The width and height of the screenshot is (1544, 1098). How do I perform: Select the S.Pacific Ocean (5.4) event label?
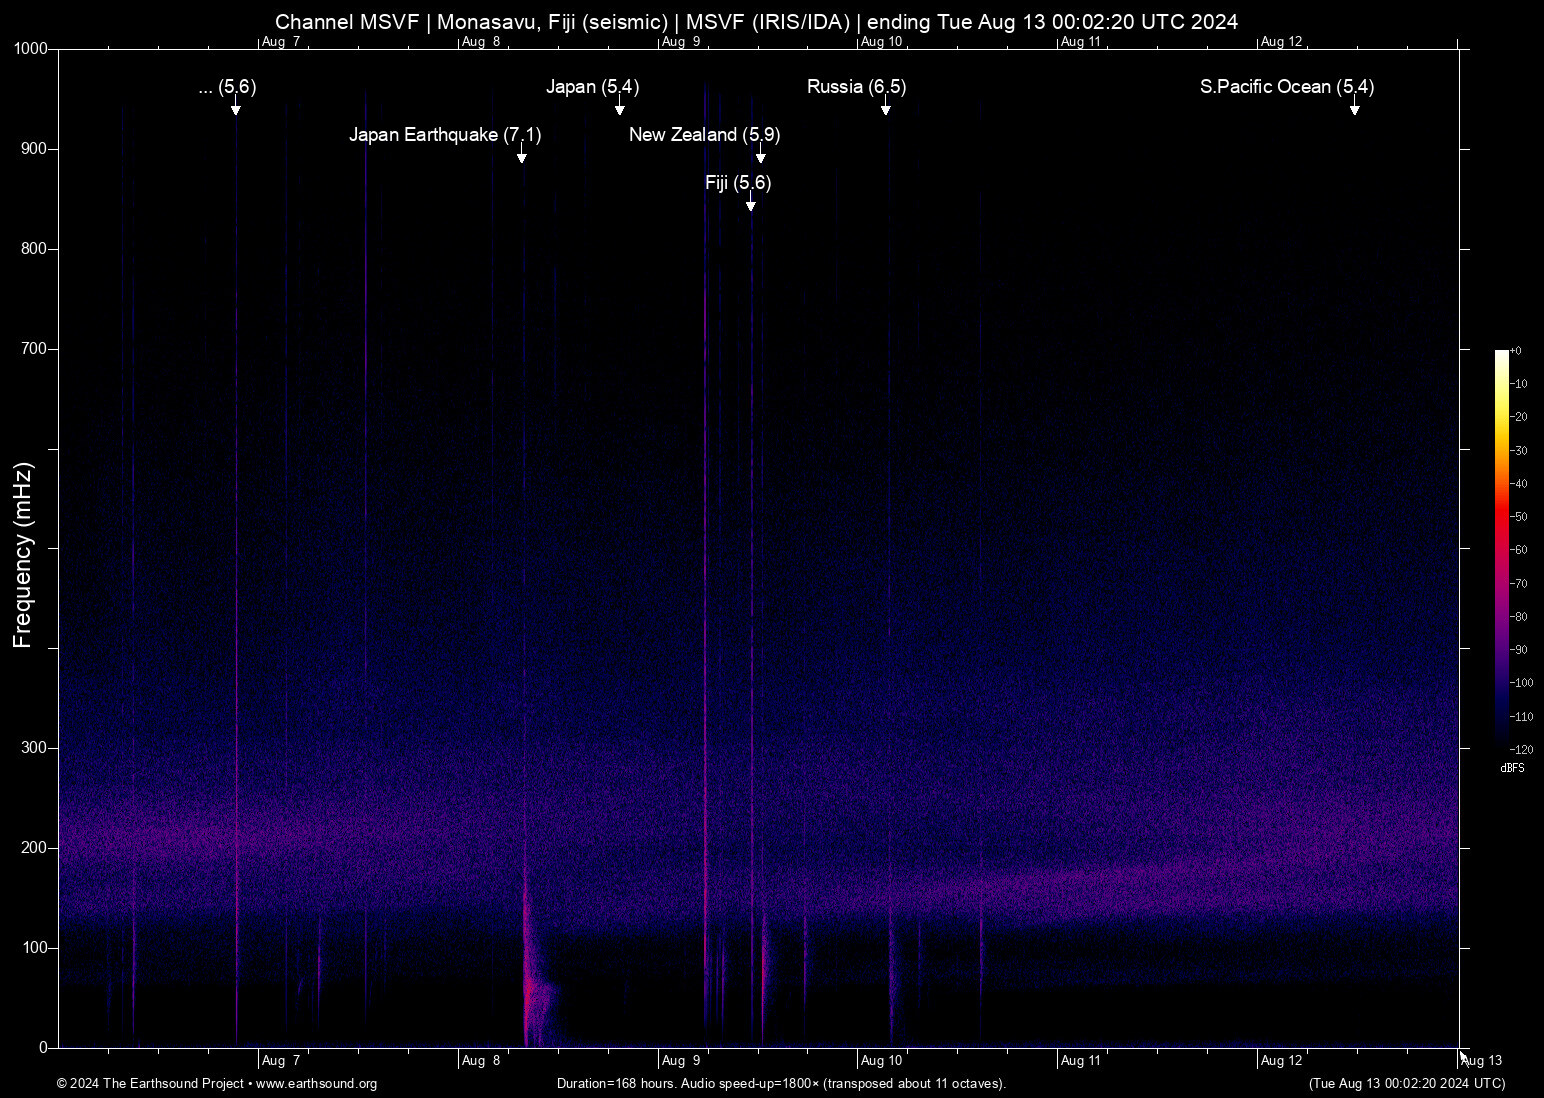click(x=1286, y=87)
